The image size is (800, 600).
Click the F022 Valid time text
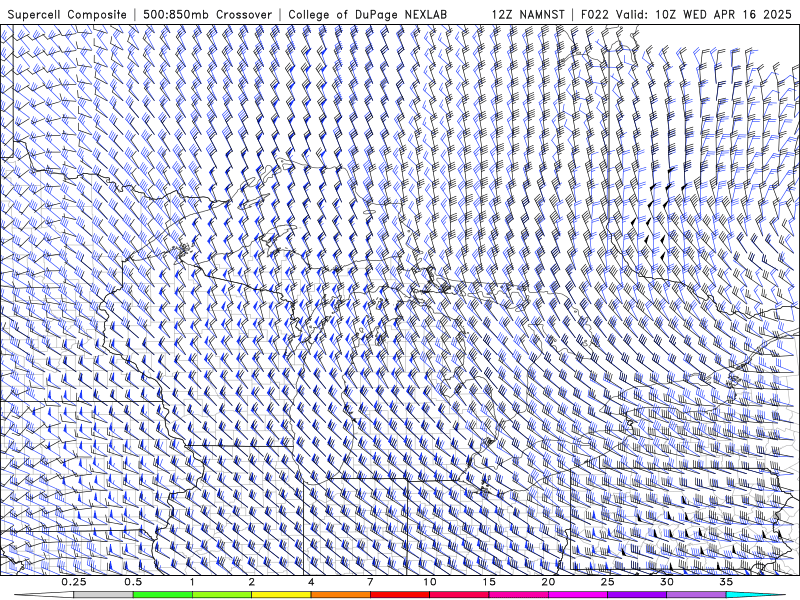pyautogui.click(x=686, y=14)
